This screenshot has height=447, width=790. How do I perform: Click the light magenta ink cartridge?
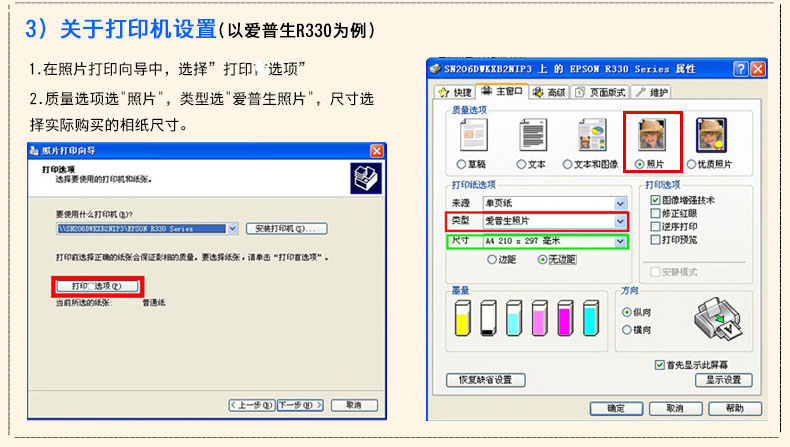click(539, 318)
